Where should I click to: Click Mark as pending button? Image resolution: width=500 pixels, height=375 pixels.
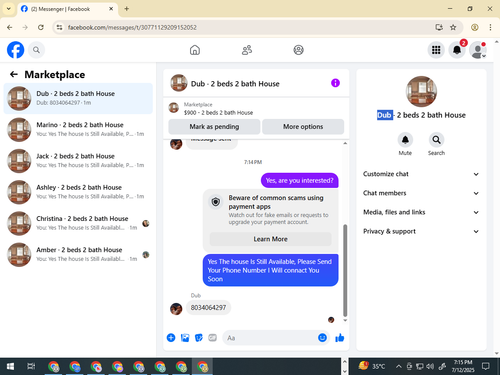214,127
